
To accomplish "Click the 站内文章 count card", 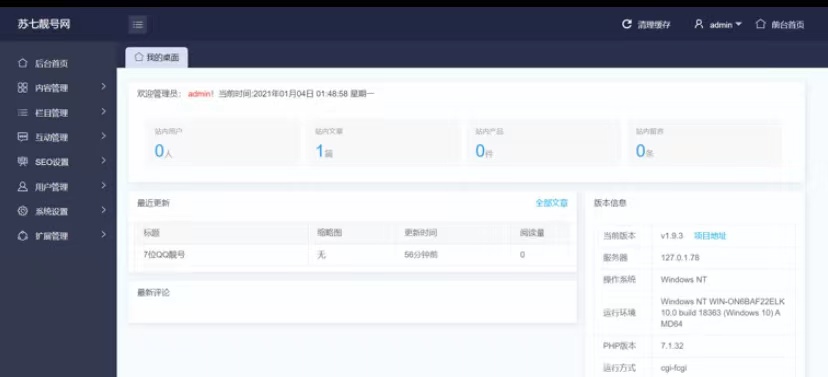I will point(383,144).
